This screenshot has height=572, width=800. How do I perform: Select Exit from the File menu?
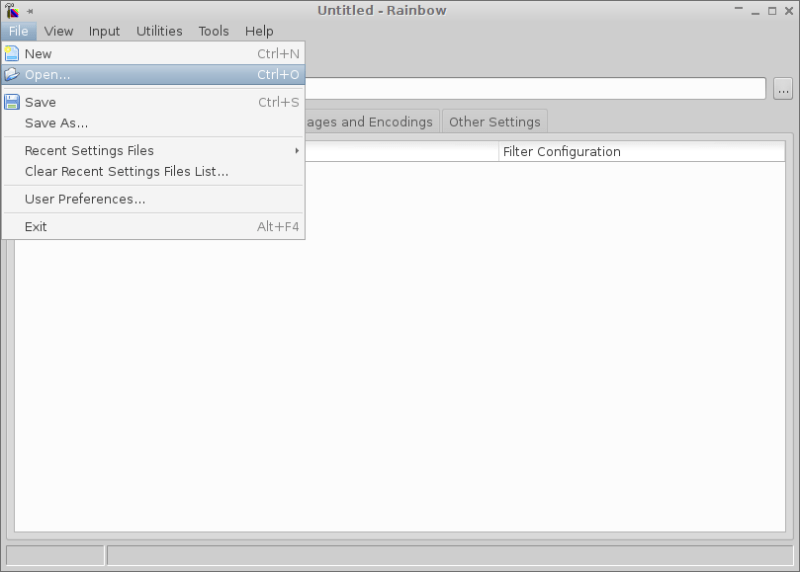153,227
